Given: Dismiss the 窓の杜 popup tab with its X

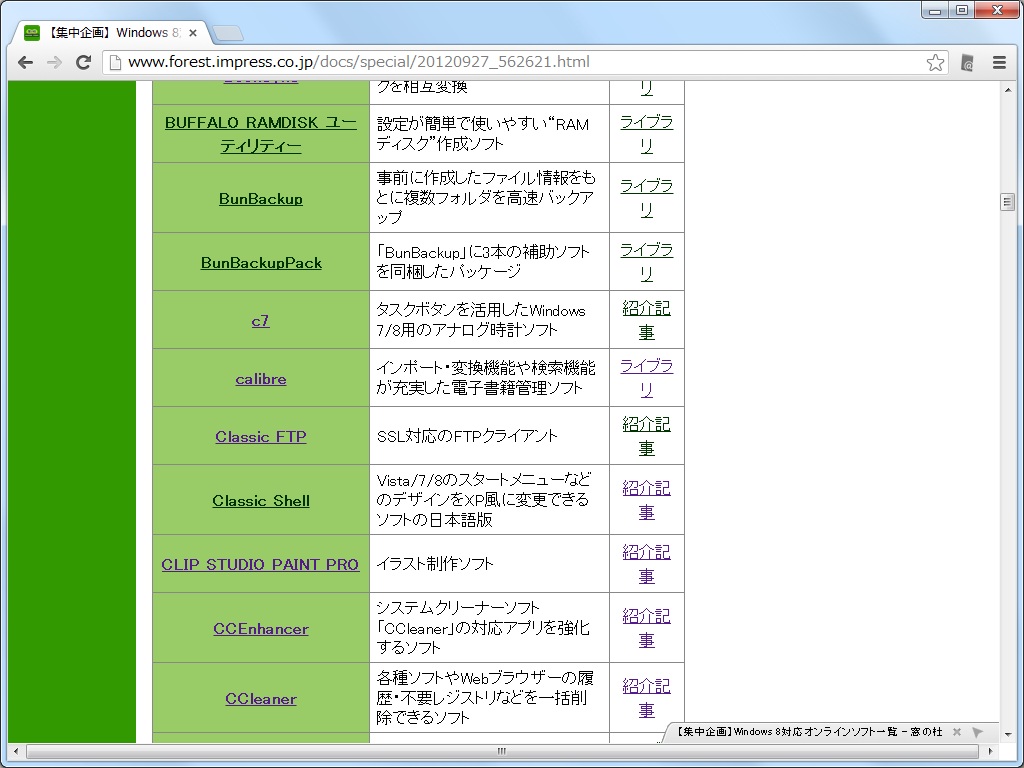Looking at the screenshot, I should [957, 731].
